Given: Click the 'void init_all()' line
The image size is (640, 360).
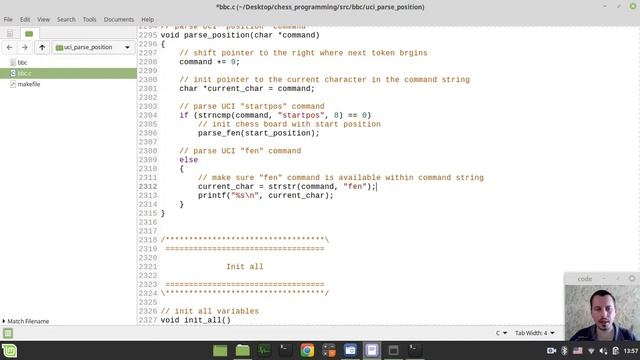Looking at the screenshot, I should coord(196,320).
